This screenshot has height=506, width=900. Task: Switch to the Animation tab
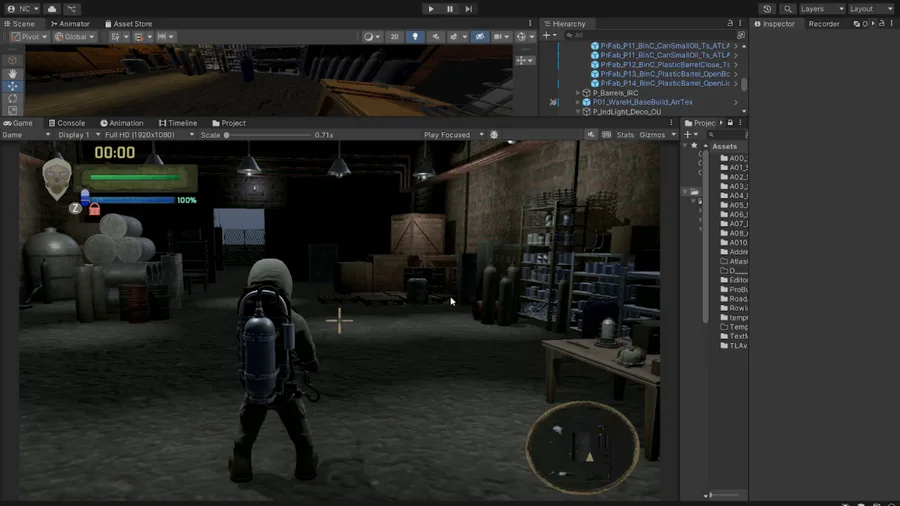[122, 123]
